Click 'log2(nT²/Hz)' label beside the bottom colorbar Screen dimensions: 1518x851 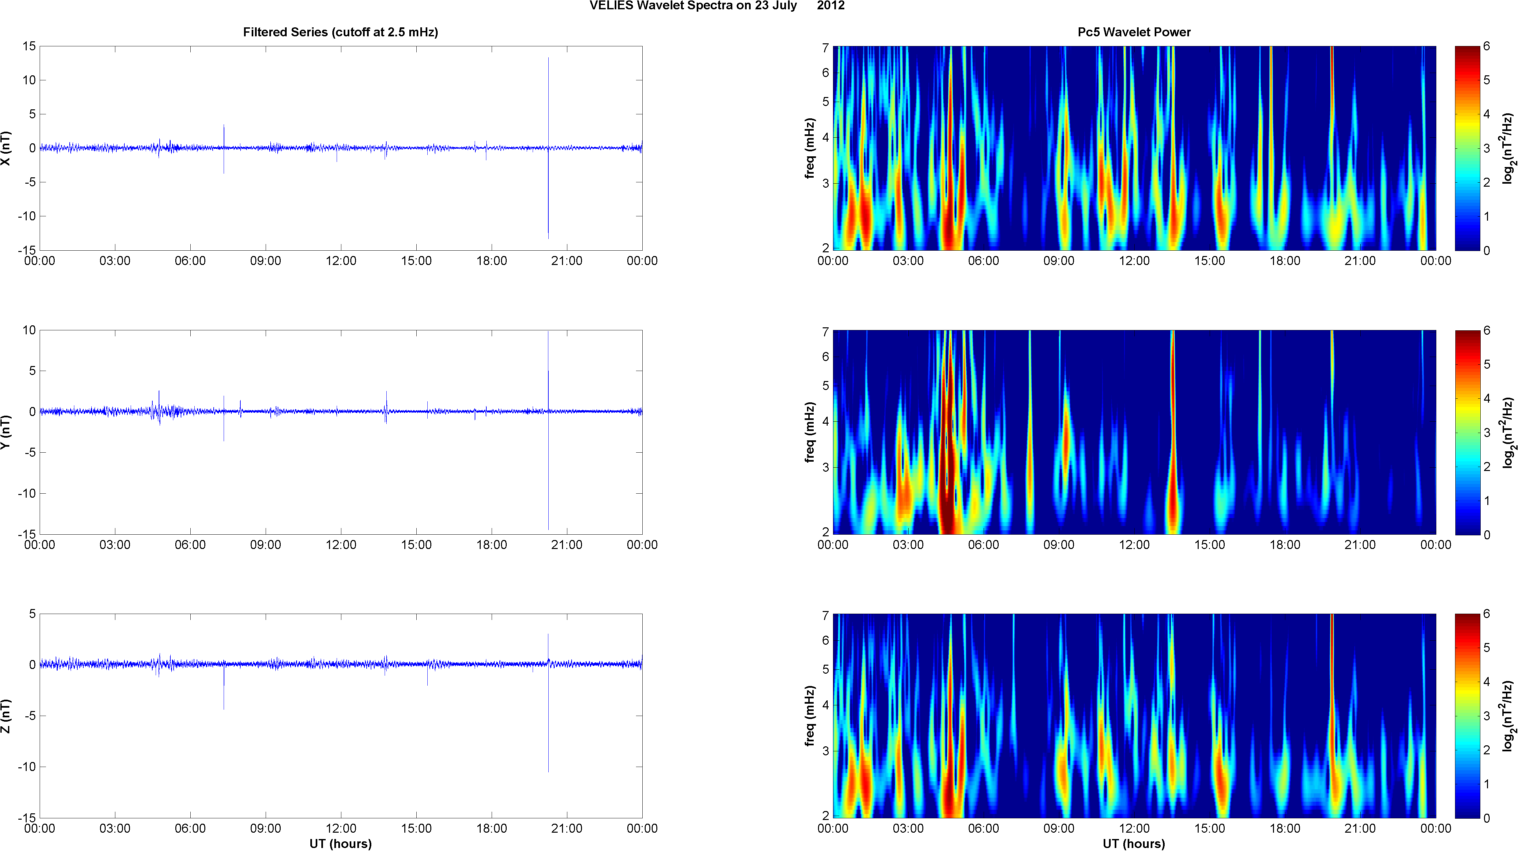[x=1509, y=716]
